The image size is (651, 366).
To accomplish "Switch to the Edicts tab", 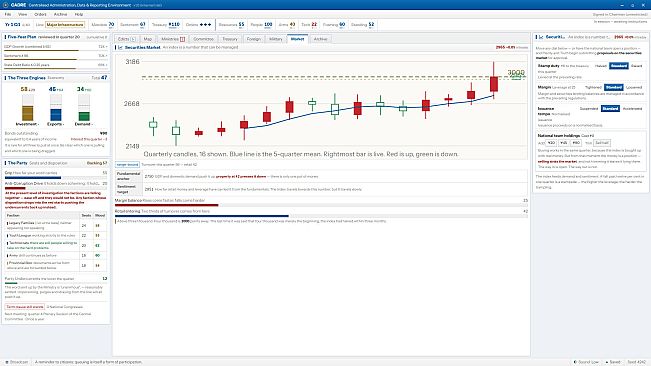I will pyautogui.click(x=127, y=39).
